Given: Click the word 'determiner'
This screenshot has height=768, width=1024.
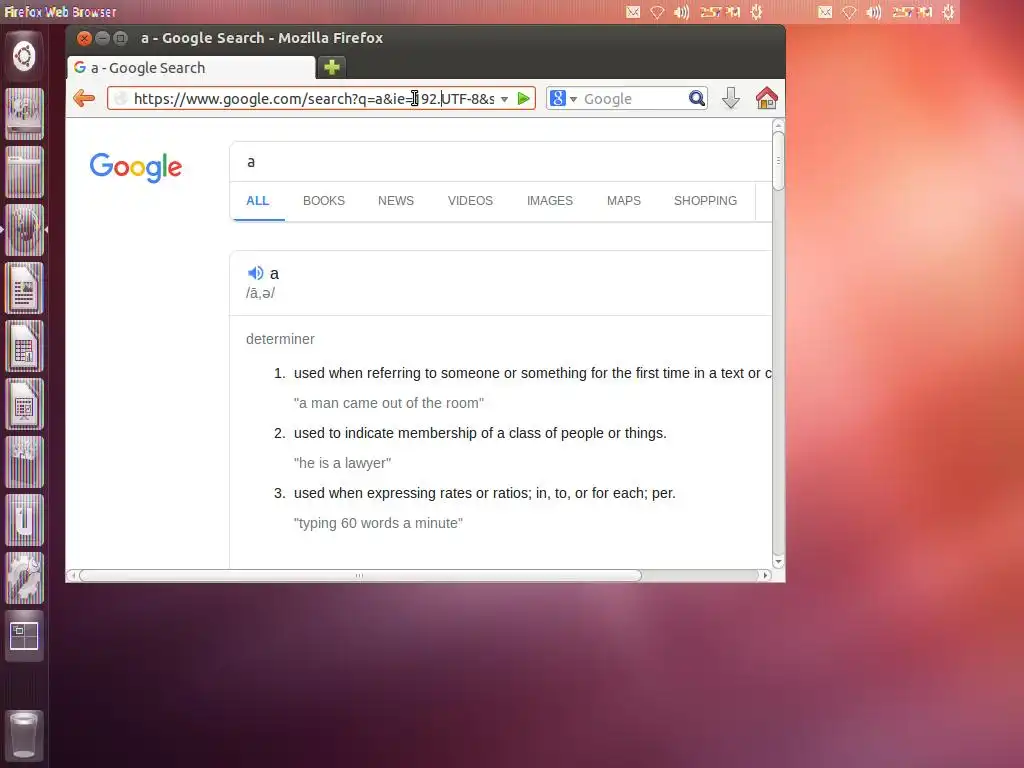Looking at the screenshot, I should click(x=280, y=339).
